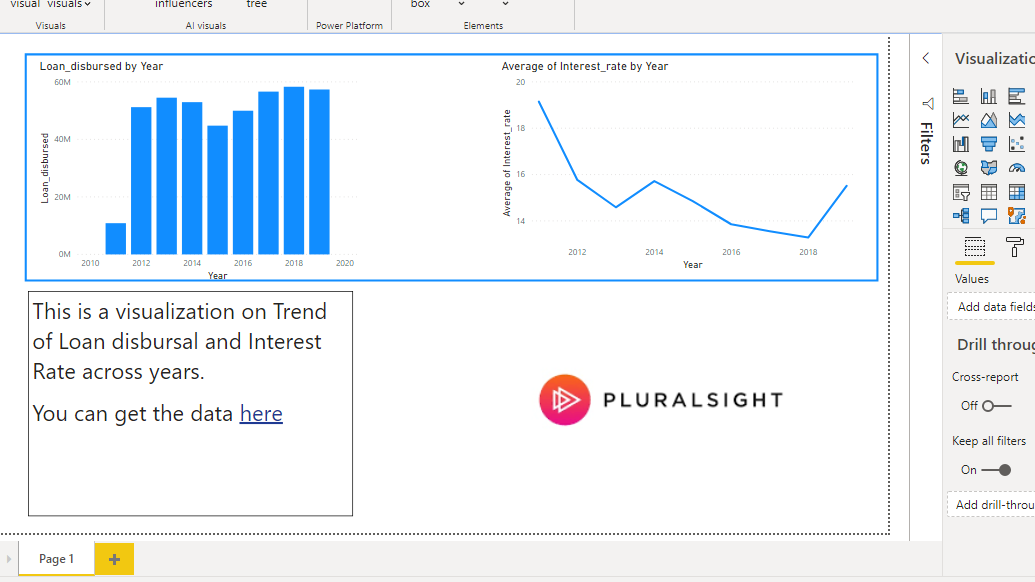1035x582 pixels.
Task: Select the clustered bar chart visual
Action: tap(1017, 96)
